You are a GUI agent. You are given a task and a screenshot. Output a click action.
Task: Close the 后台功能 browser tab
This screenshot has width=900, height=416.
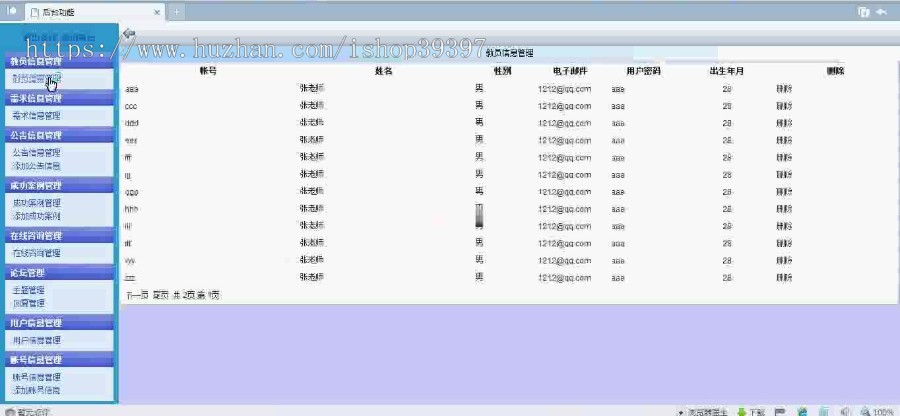pos(157,12)
